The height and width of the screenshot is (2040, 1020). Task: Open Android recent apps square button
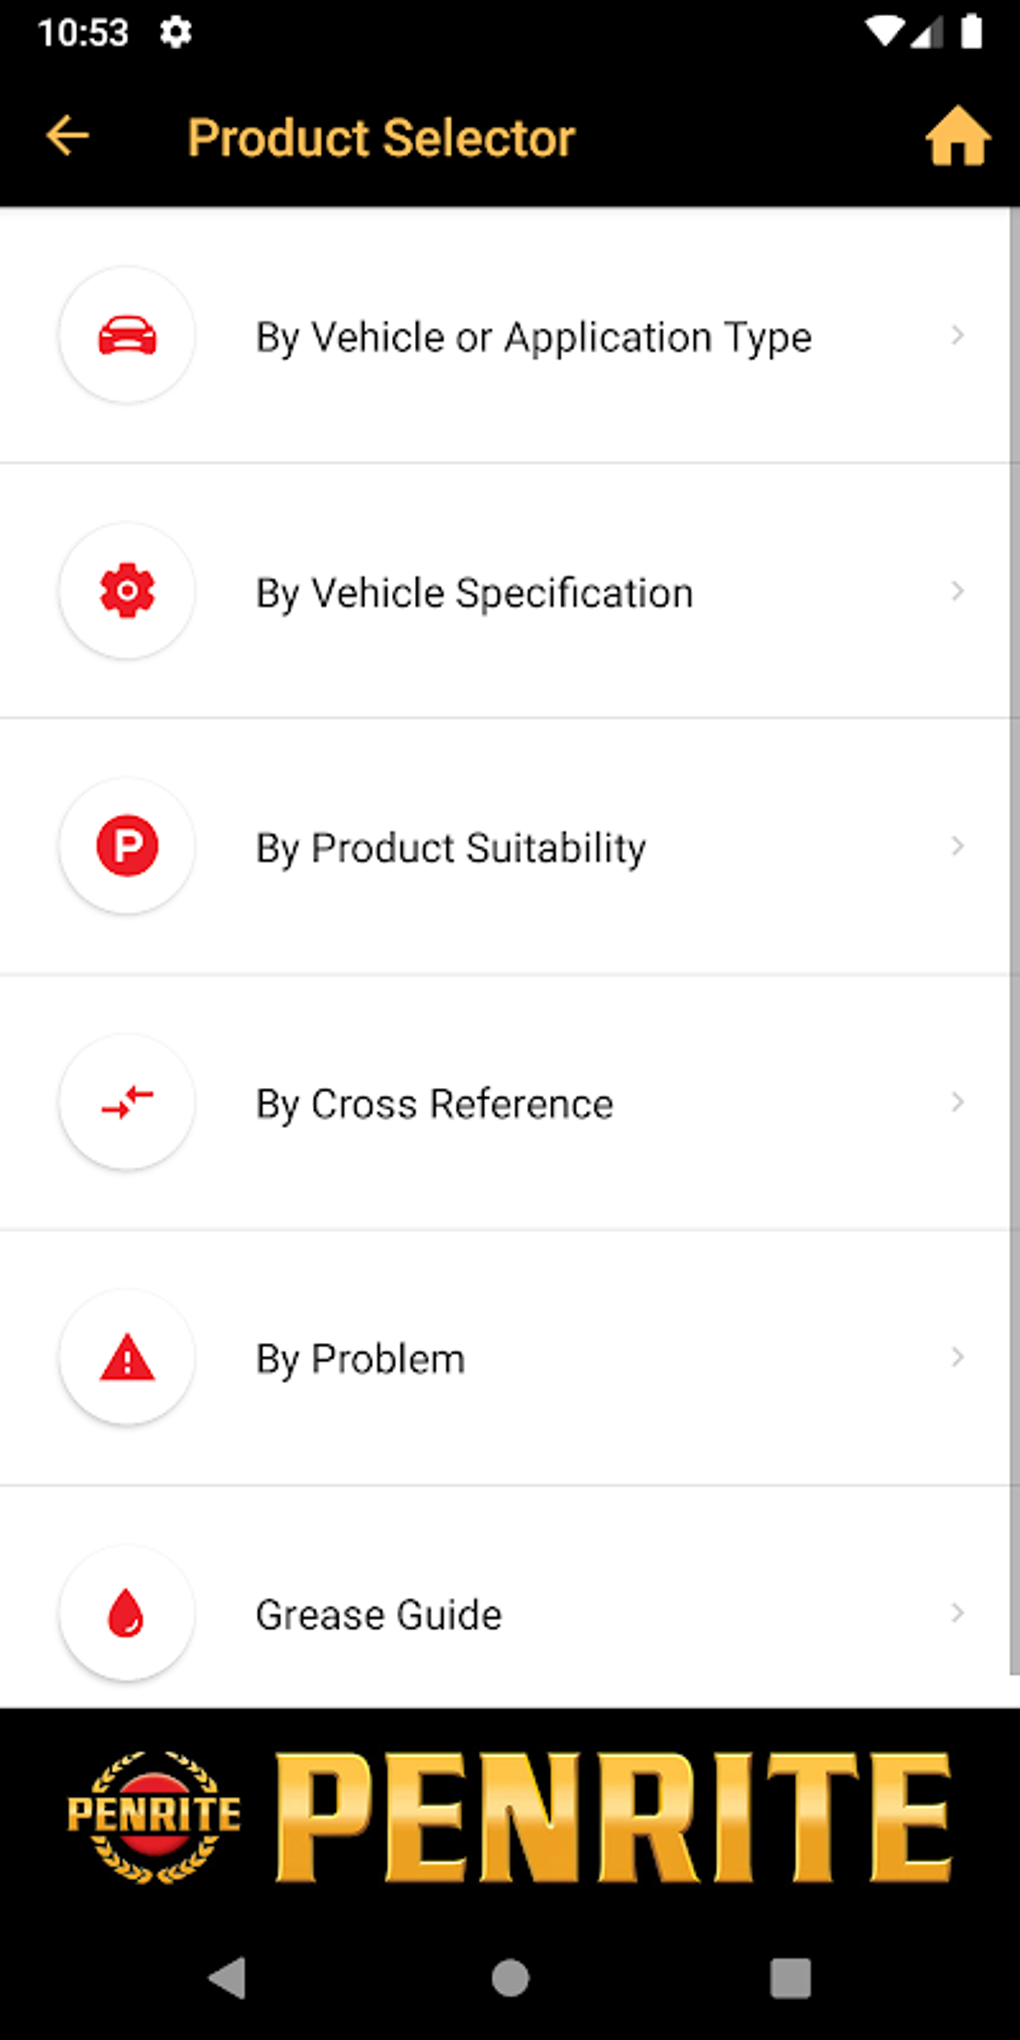coord(790,1977)
